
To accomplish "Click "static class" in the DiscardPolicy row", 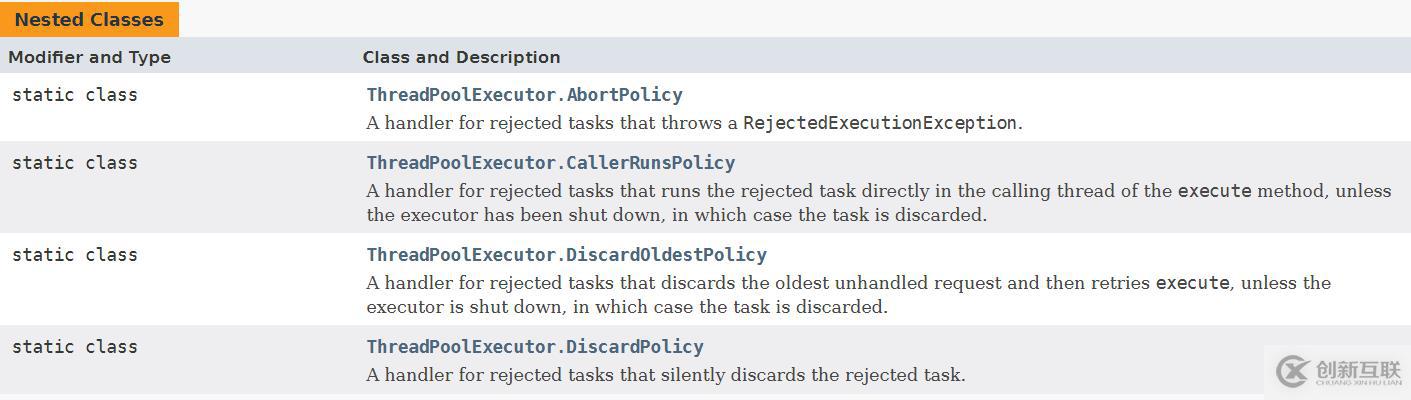I will click(x=75, y=347).
